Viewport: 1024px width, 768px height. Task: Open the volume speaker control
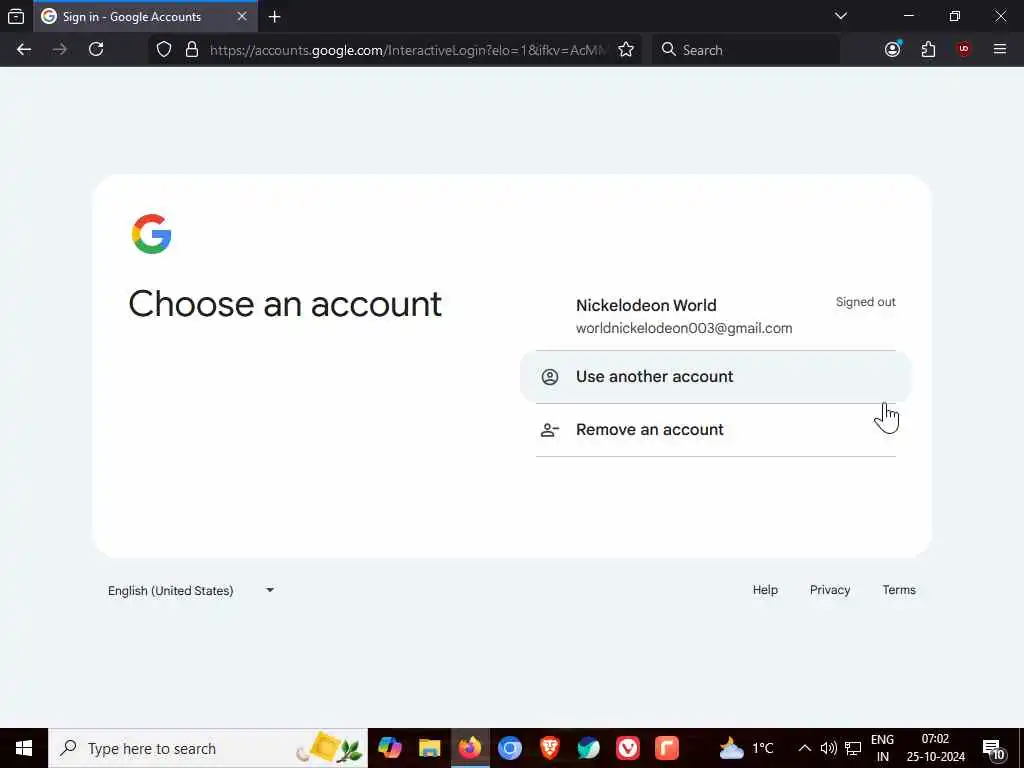point(829,748)
